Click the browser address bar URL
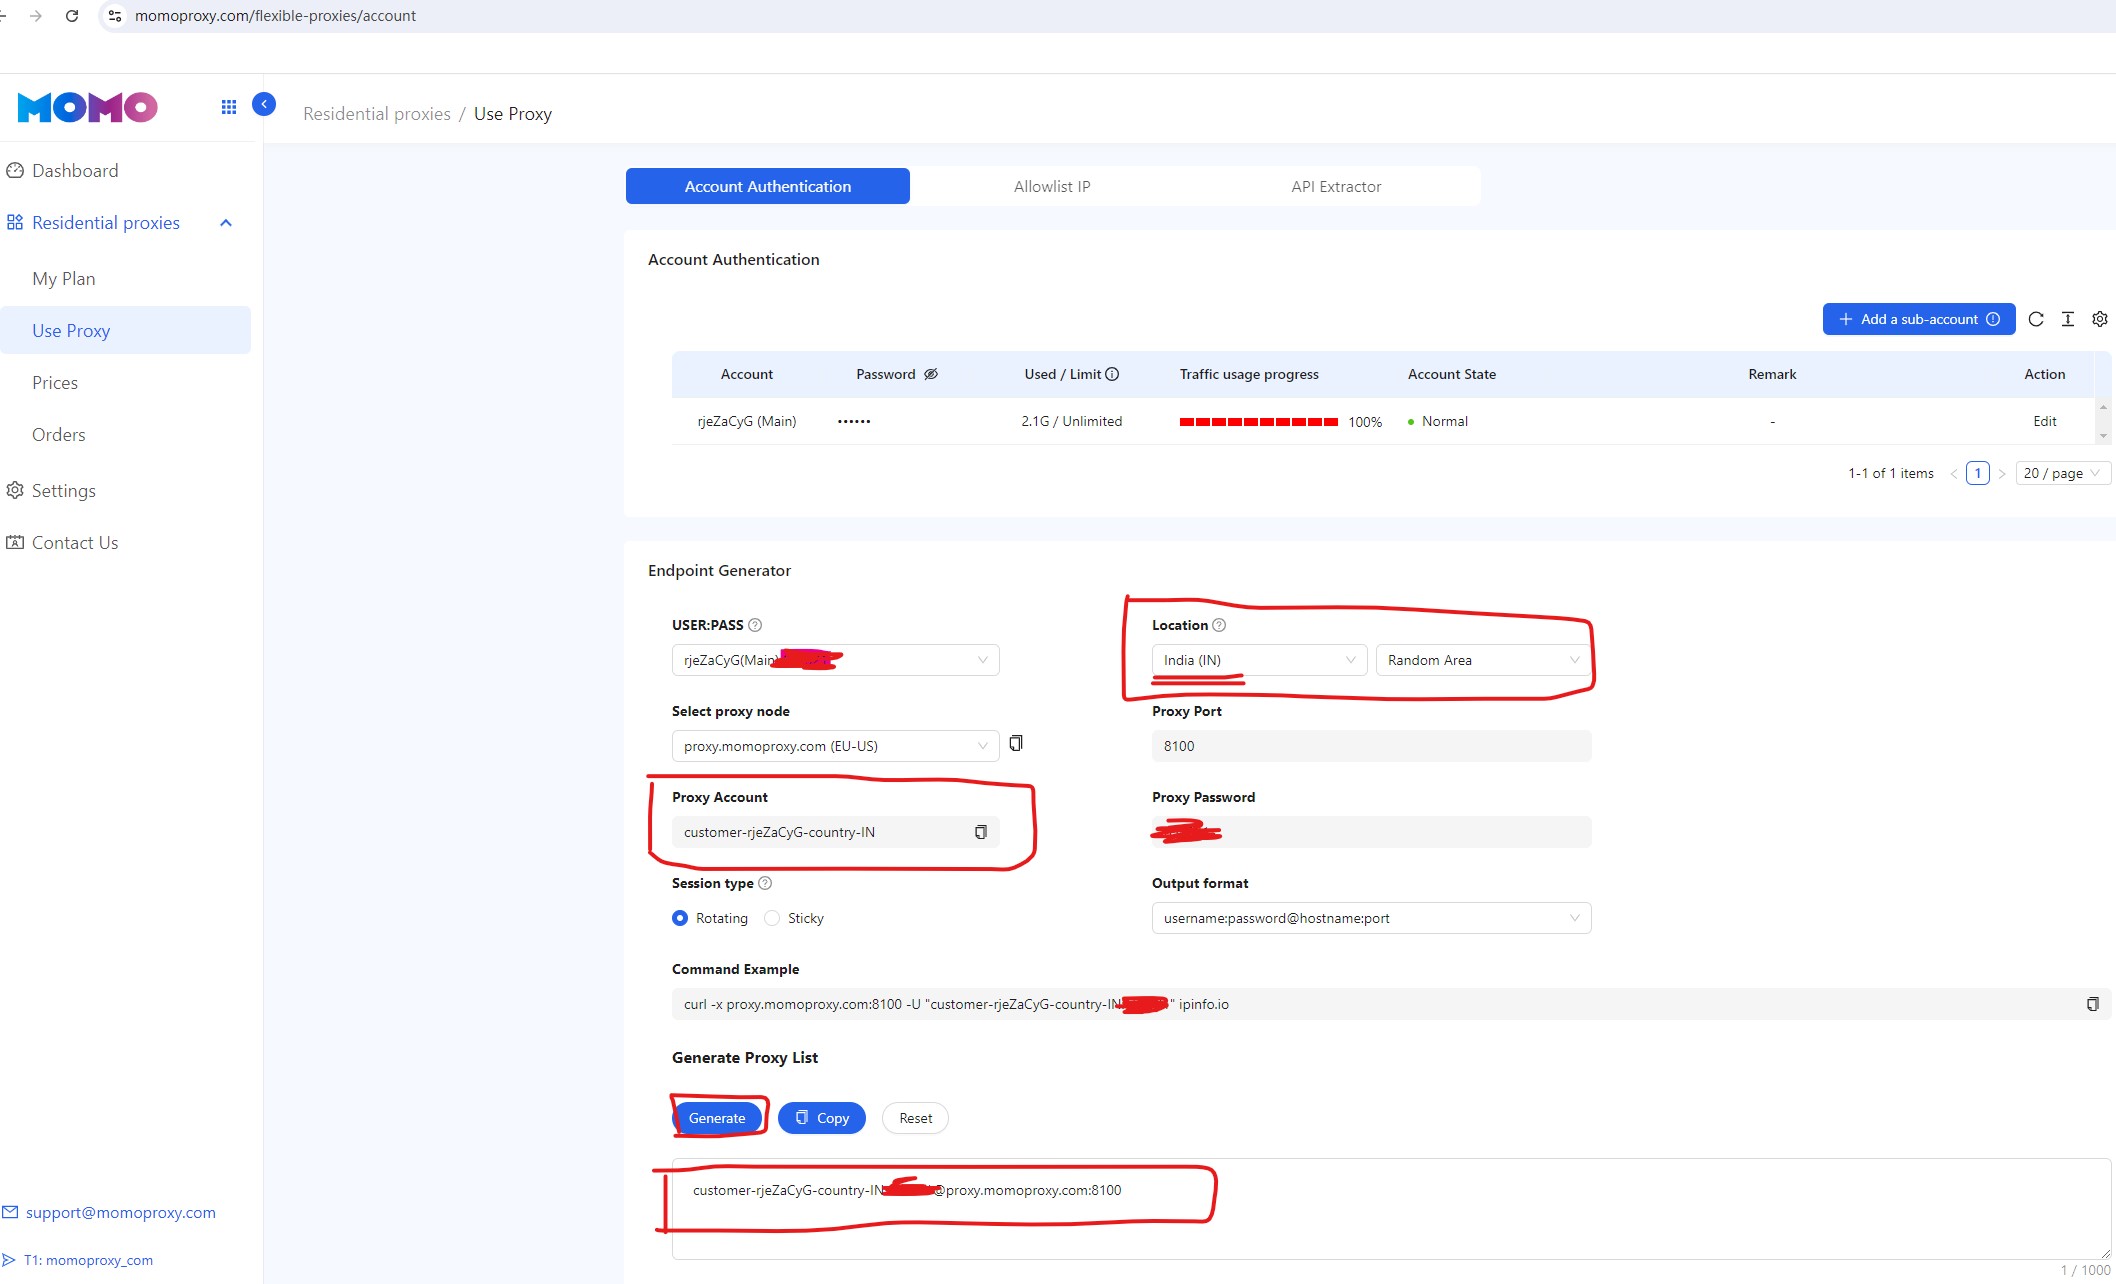This screenshot has height=1284, width=2116. coord(275,16)
